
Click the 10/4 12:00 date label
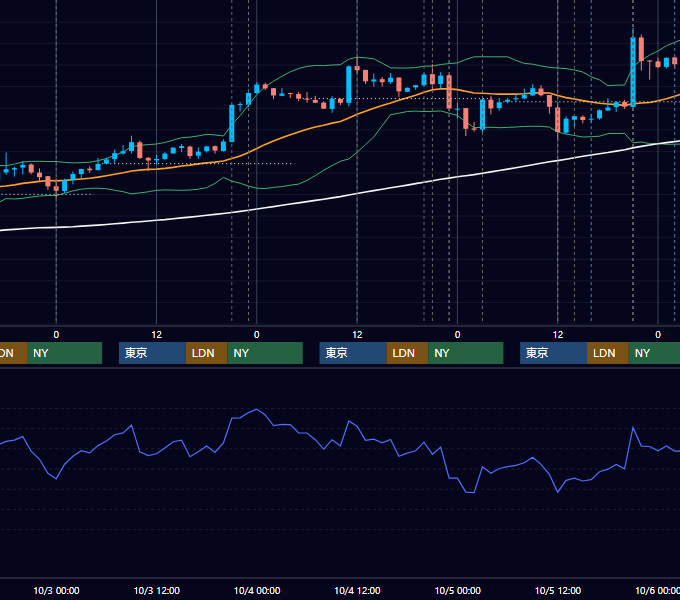click(x=357, y=590)
